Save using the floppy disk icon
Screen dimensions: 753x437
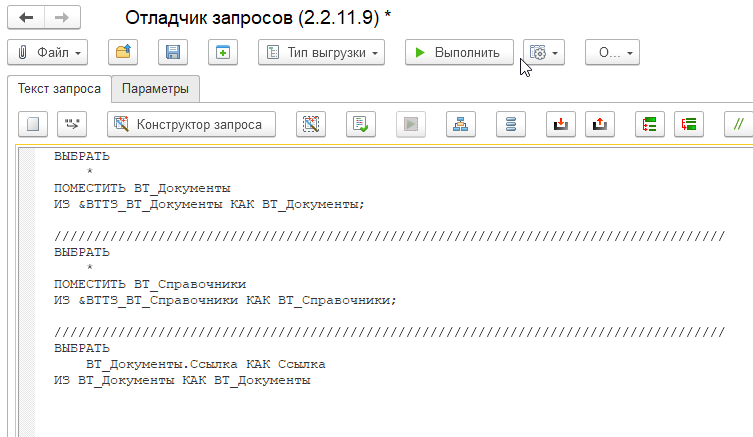pyautogui.click(x=173, y=52)
